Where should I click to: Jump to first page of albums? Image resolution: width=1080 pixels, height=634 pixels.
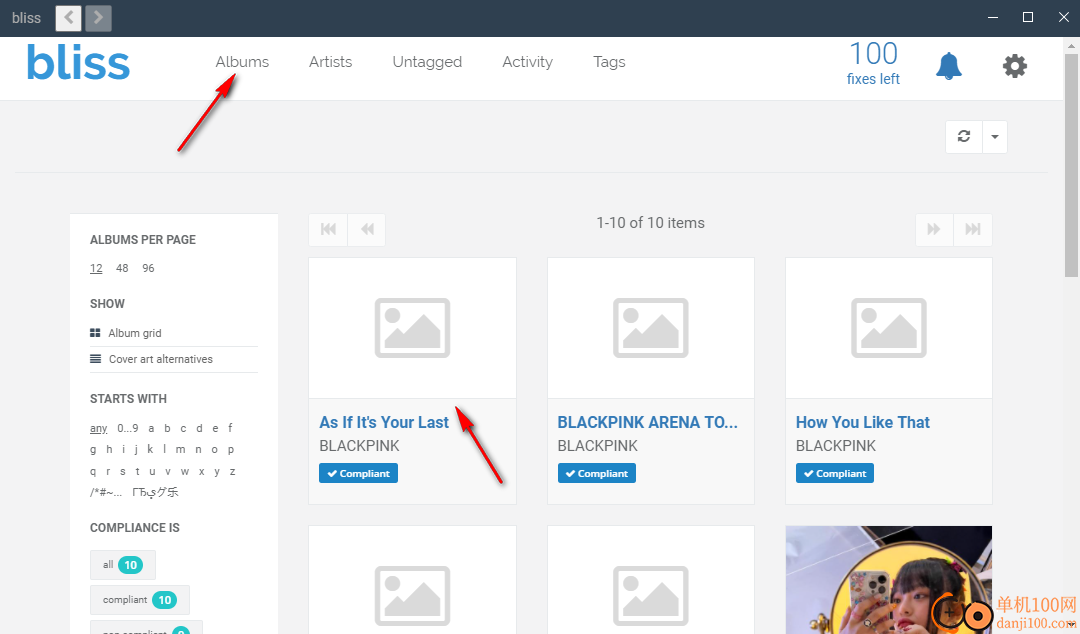click(x=329, y=229)
